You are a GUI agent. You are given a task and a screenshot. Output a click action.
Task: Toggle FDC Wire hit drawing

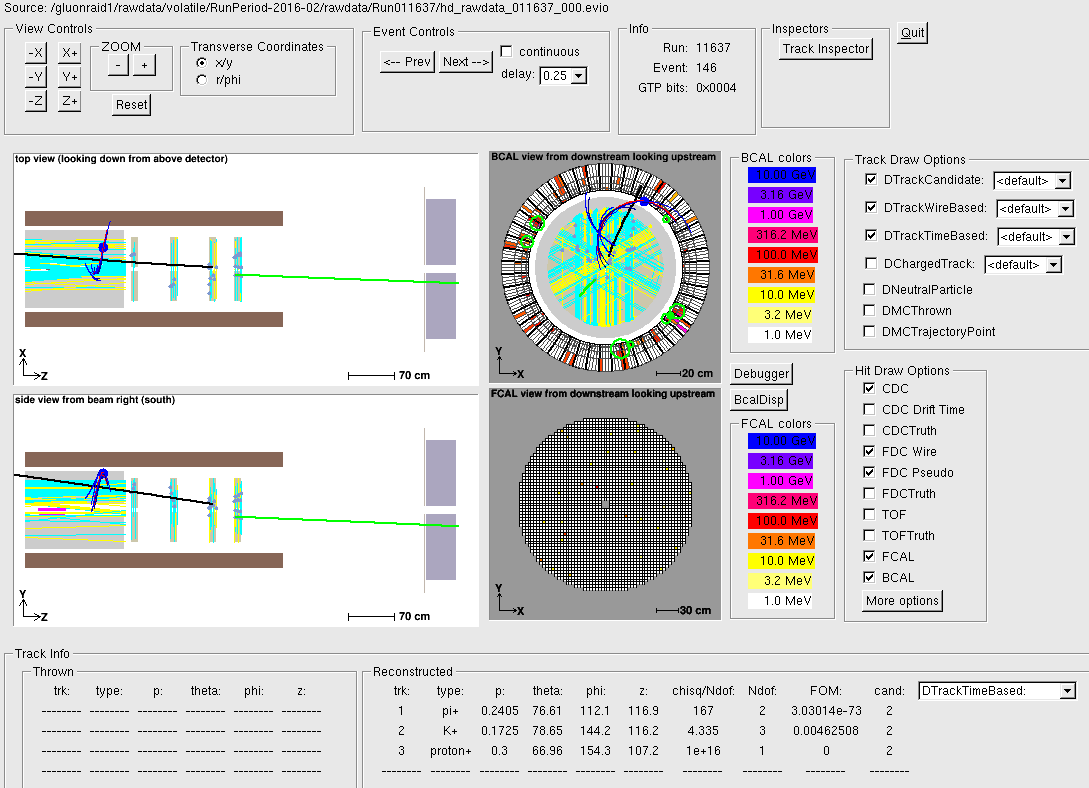pyautogui.click(x=869, y=451)
